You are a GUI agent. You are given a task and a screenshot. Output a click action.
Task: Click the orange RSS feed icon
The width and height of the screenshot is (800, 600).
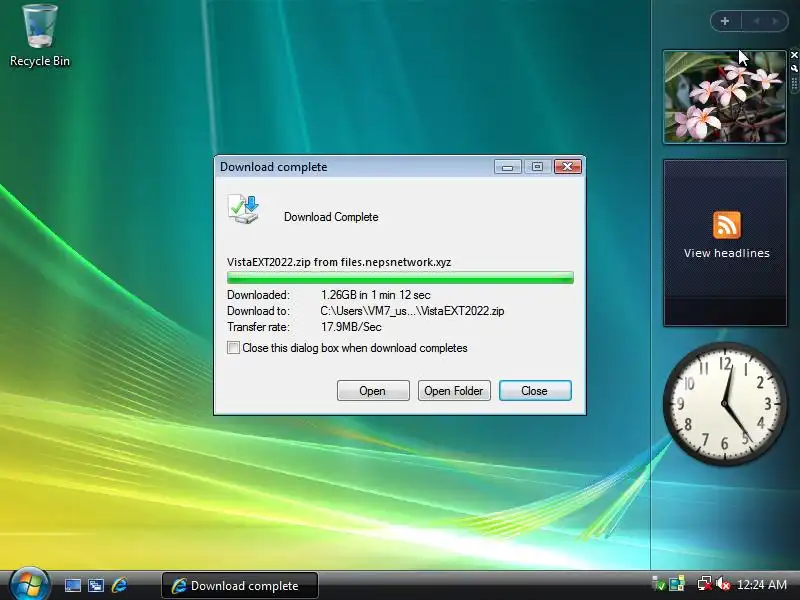727,225
